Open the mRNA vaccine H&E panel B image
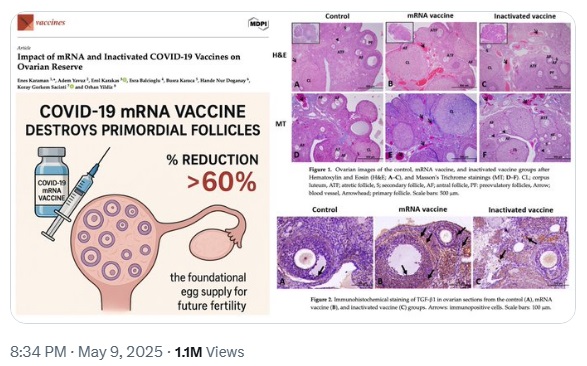The width and height of the screenshot is (587, 366). coord(431,57)
